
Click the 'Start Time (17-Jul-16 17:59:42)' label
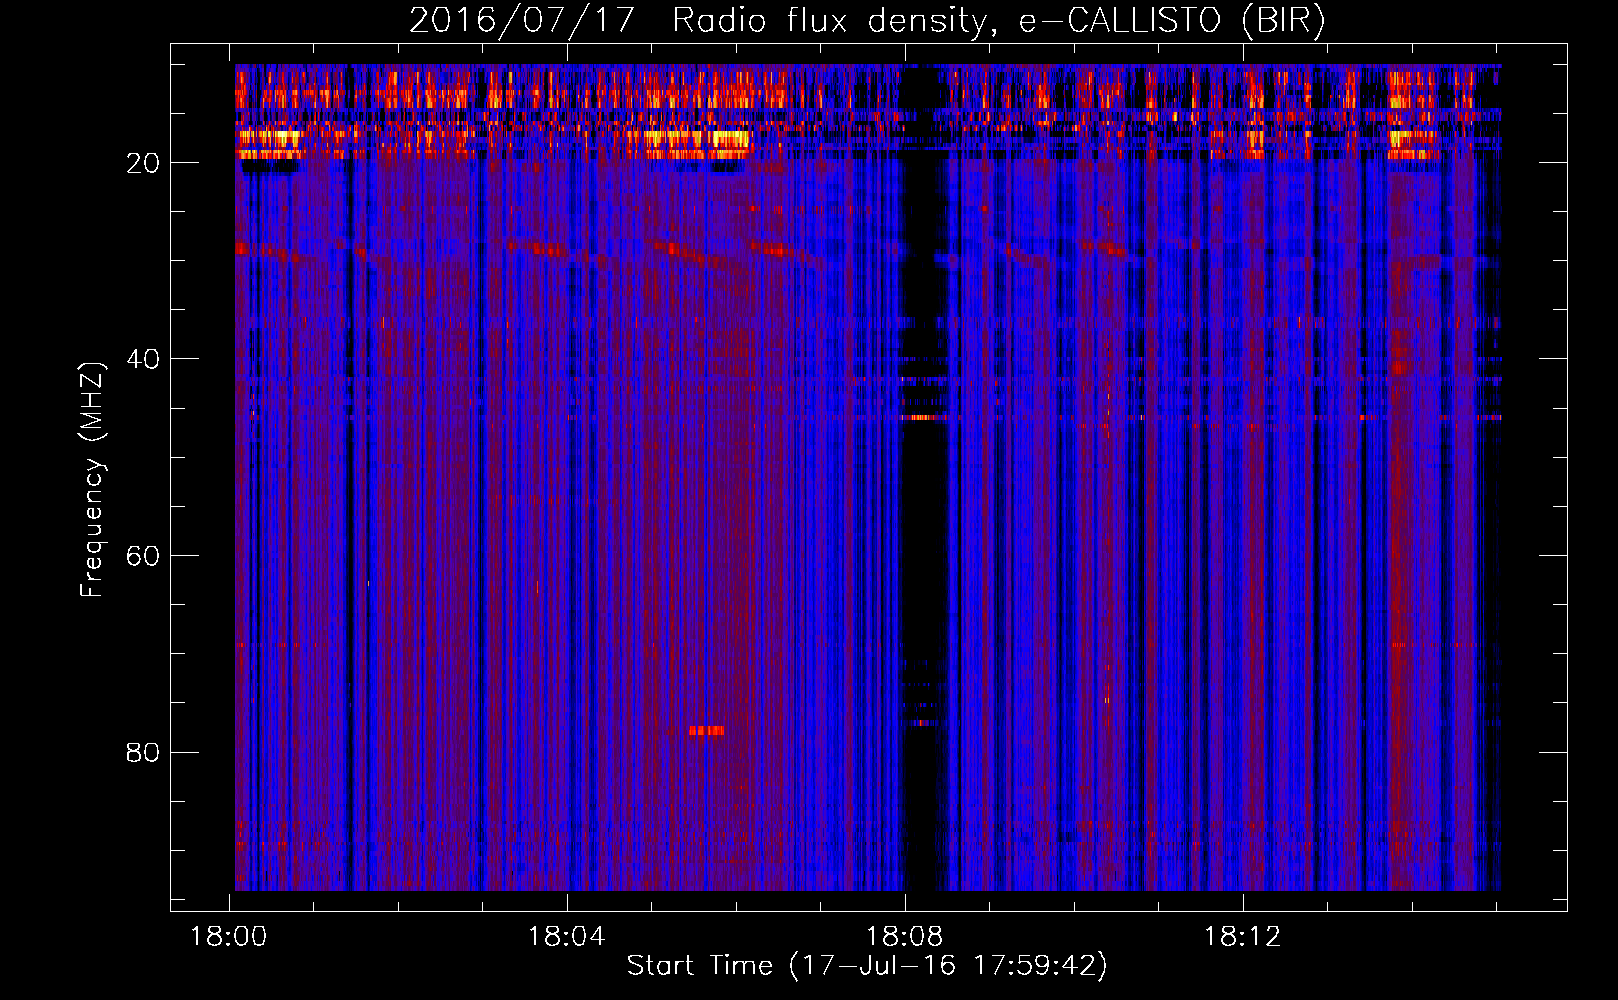[867, 965]
